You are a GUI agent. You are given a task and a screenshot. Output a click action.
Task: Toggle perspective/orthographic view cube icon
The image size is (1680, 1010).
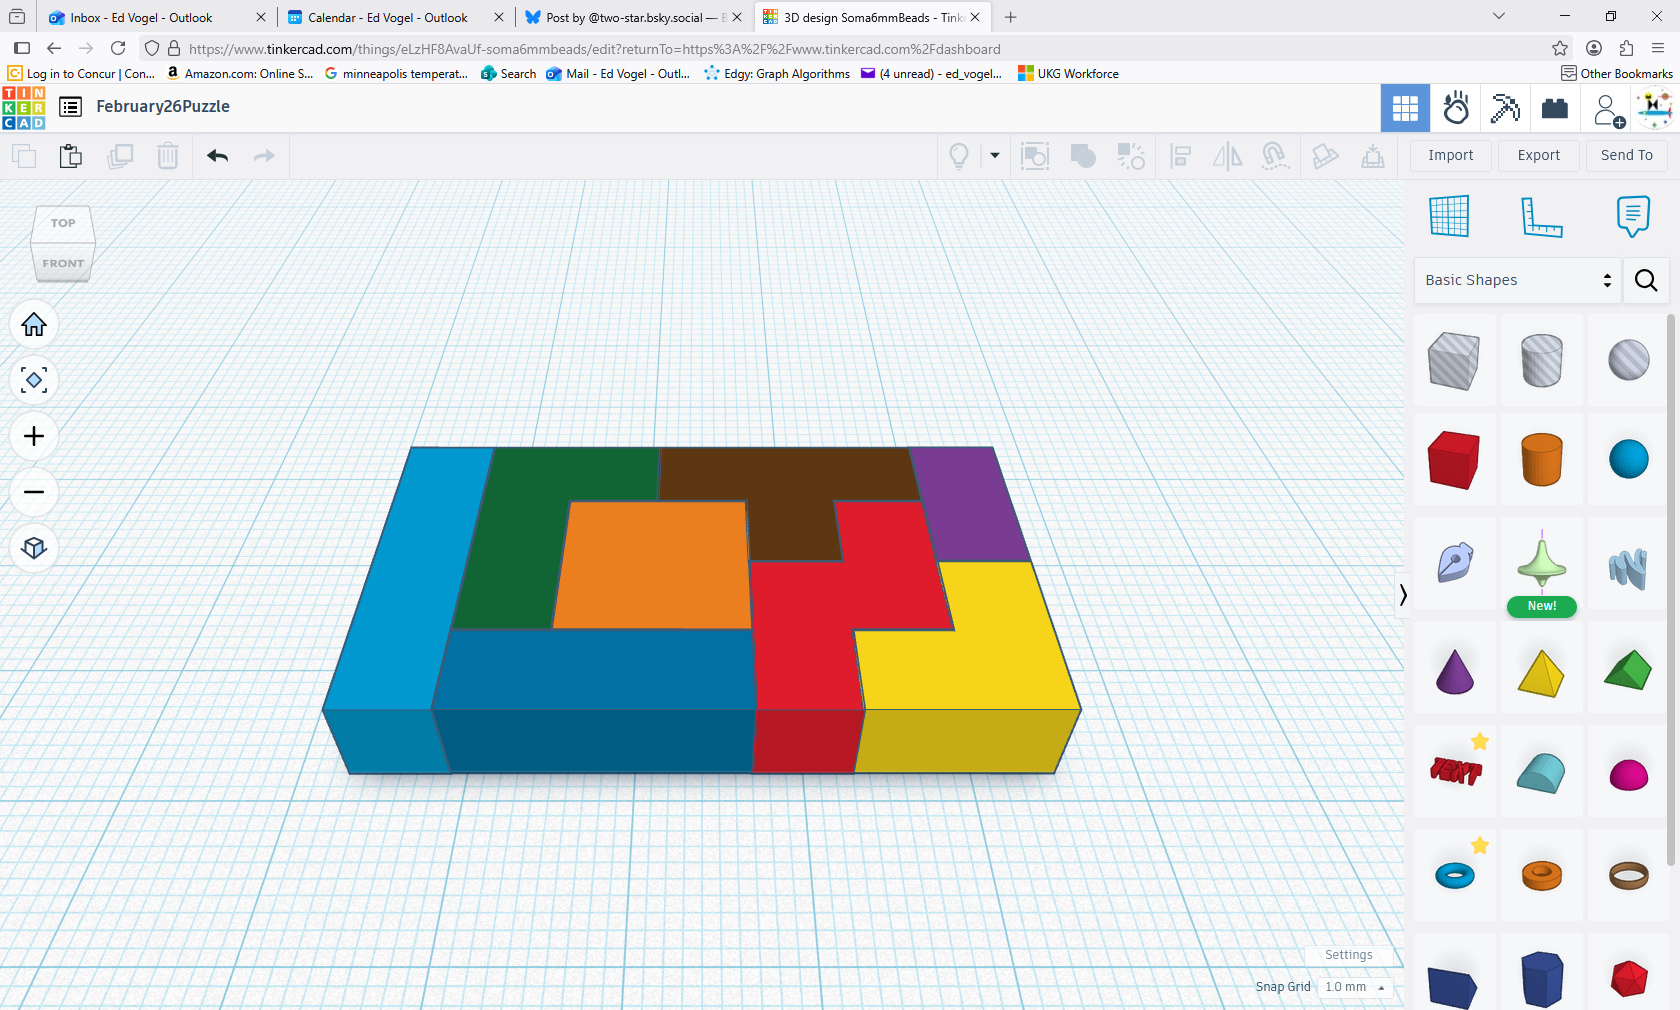(34, 549)
